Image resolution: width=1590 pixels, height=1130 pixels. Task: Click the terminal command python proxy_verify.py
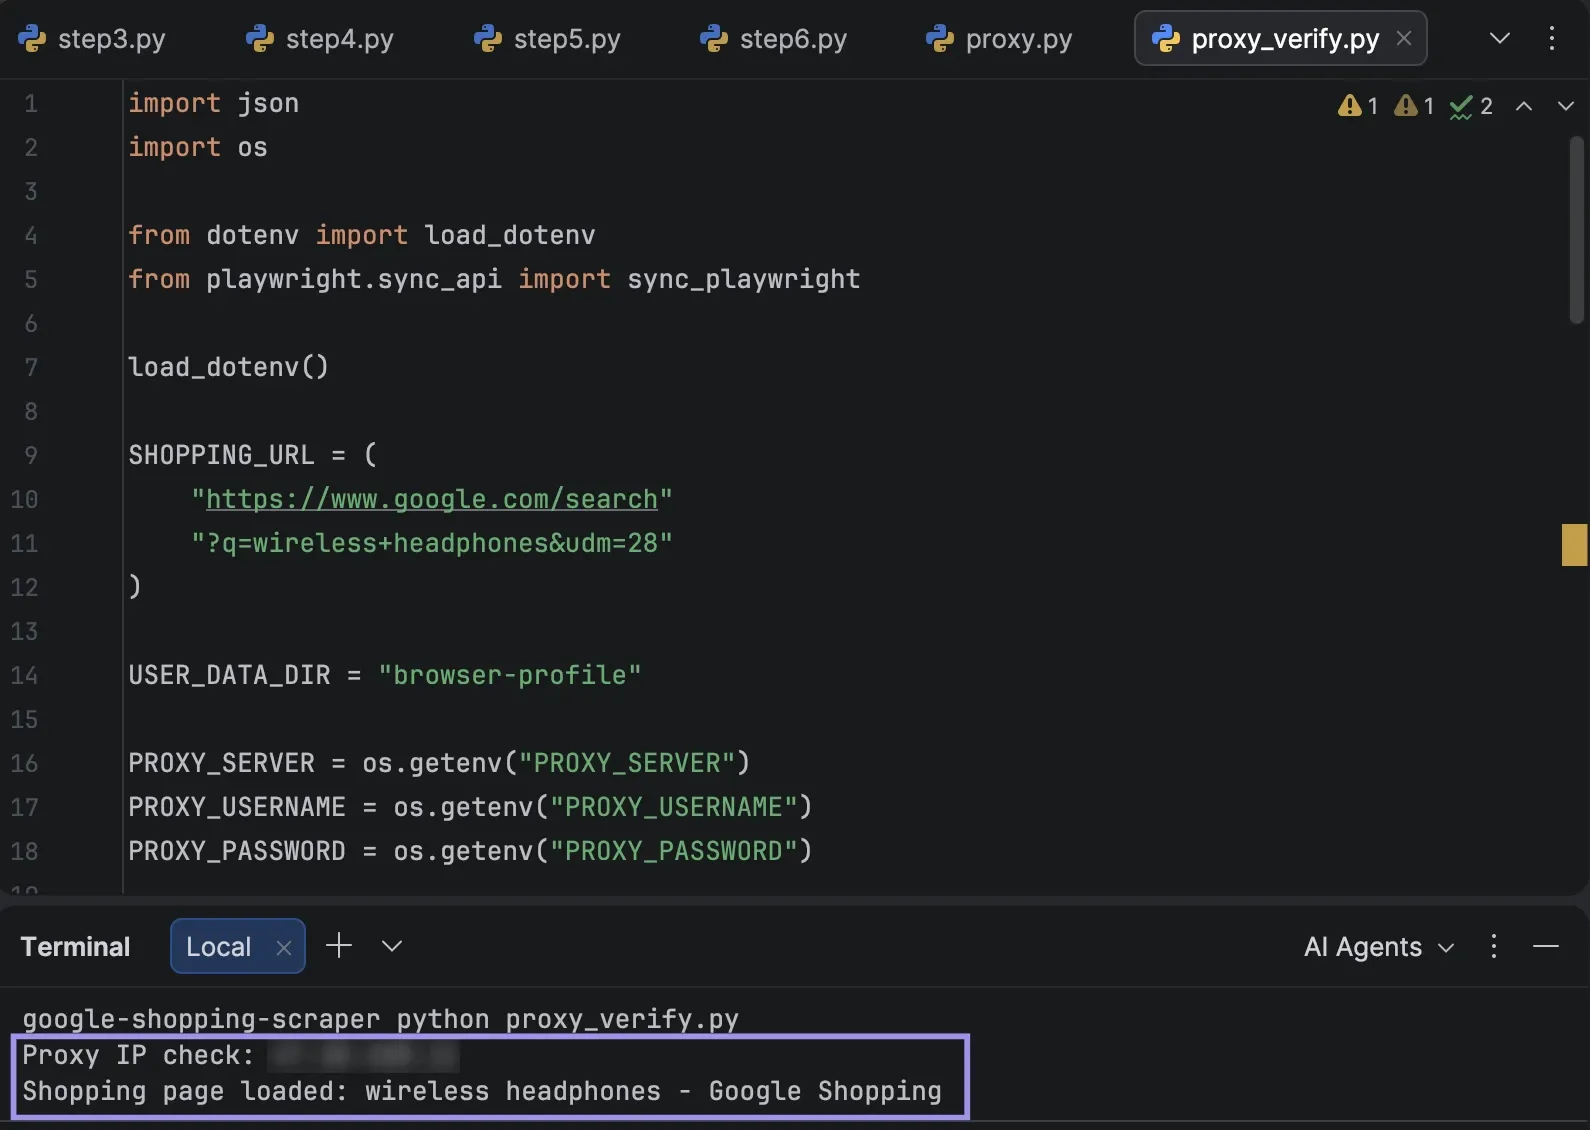click(x=568, y=1019)
